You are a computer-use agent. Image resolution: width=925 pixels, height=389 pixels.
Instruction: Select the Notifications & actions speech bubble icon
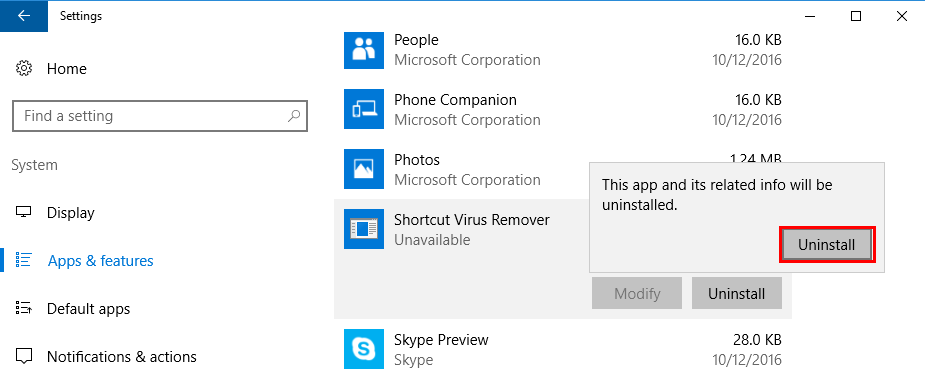24,357
